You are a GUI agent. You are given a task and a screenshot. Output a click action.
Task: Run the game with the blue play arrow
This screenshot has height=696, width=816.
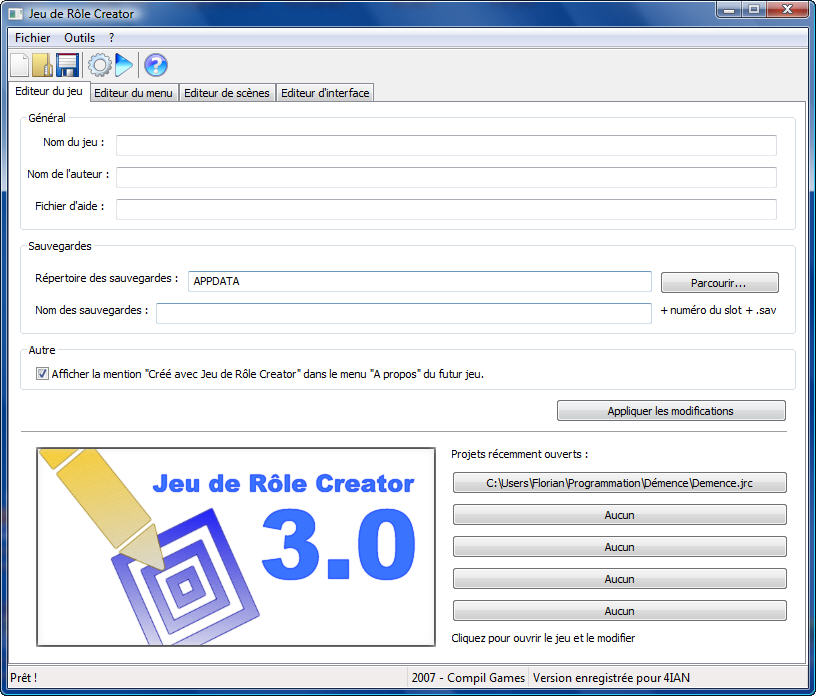pos(124,65)
